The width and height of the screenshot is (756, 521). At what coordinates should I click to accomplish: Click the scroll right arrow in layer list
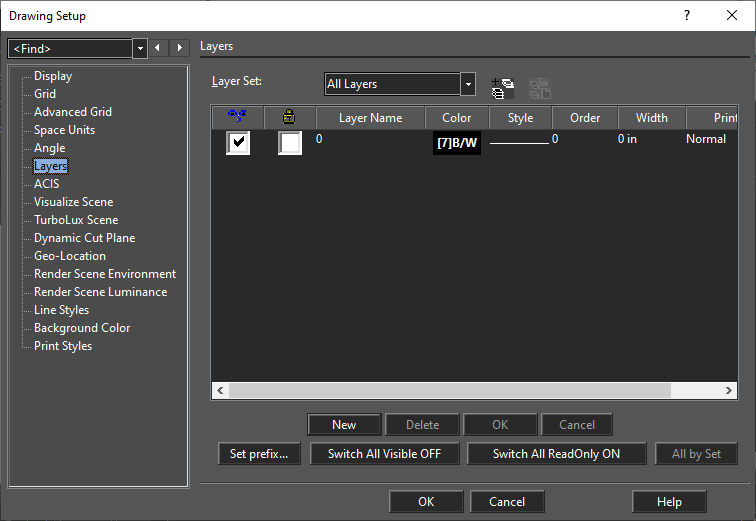coord(729,390)
